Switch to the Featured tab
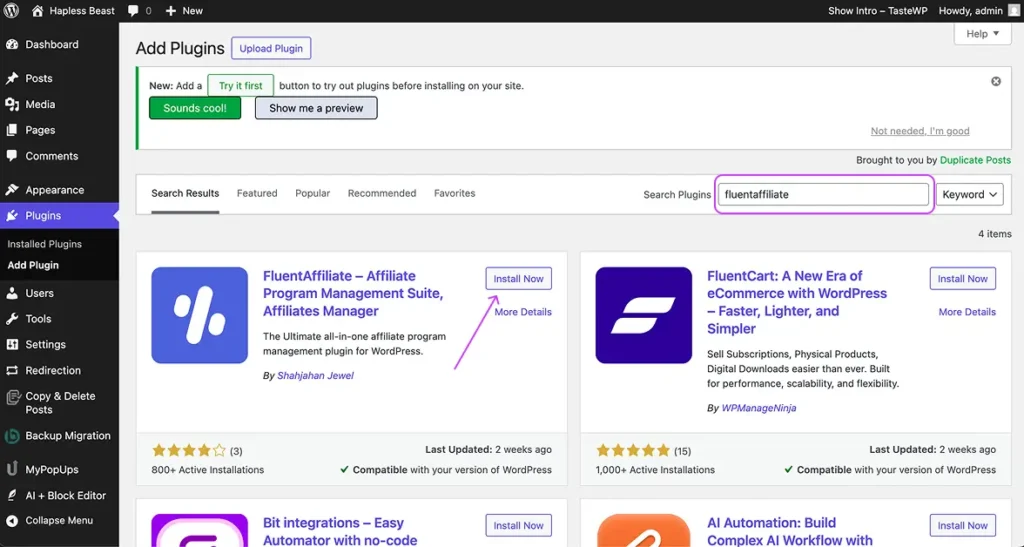This screenshot has height=547, width=1024. (257, 193)
